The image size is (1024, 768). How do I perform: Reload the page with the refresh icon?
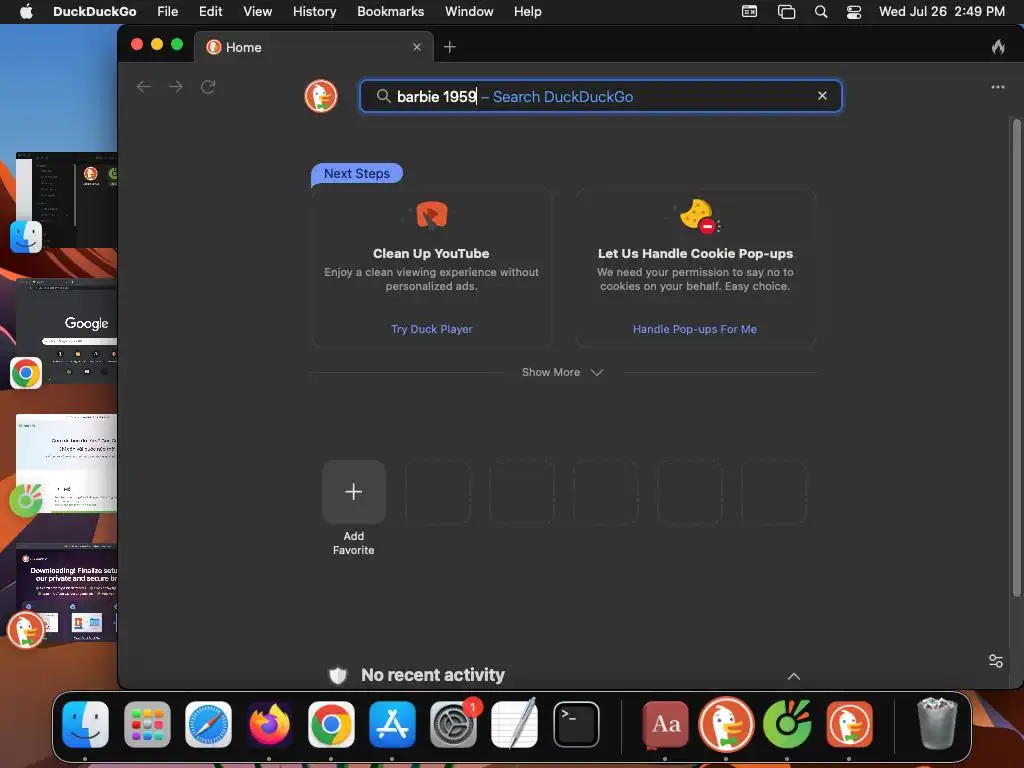[208, 87]
